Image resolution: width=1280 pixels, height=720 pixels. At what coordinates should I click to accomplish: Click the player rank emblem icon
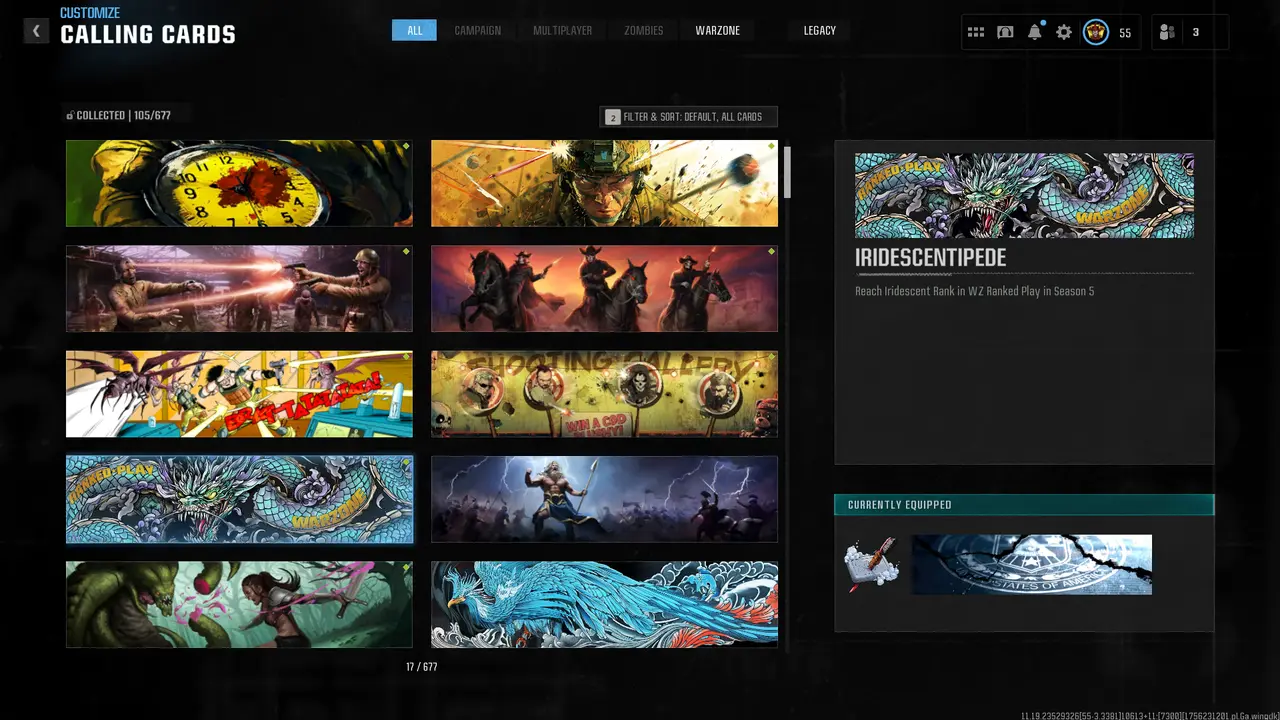coord(1096,32)
